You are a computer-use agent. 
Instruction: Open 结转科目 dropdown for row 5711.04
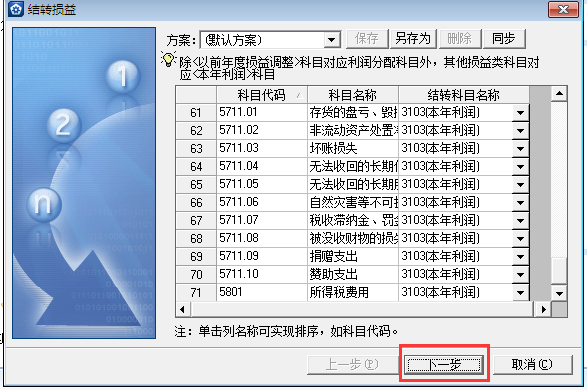click(521, 167)
